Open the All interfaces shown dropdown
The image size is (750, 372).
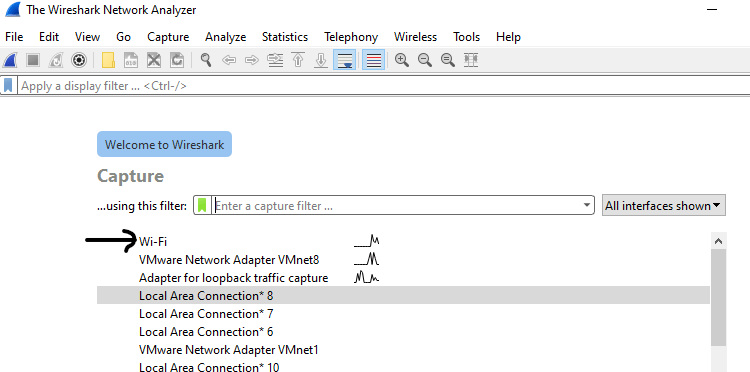663,205
